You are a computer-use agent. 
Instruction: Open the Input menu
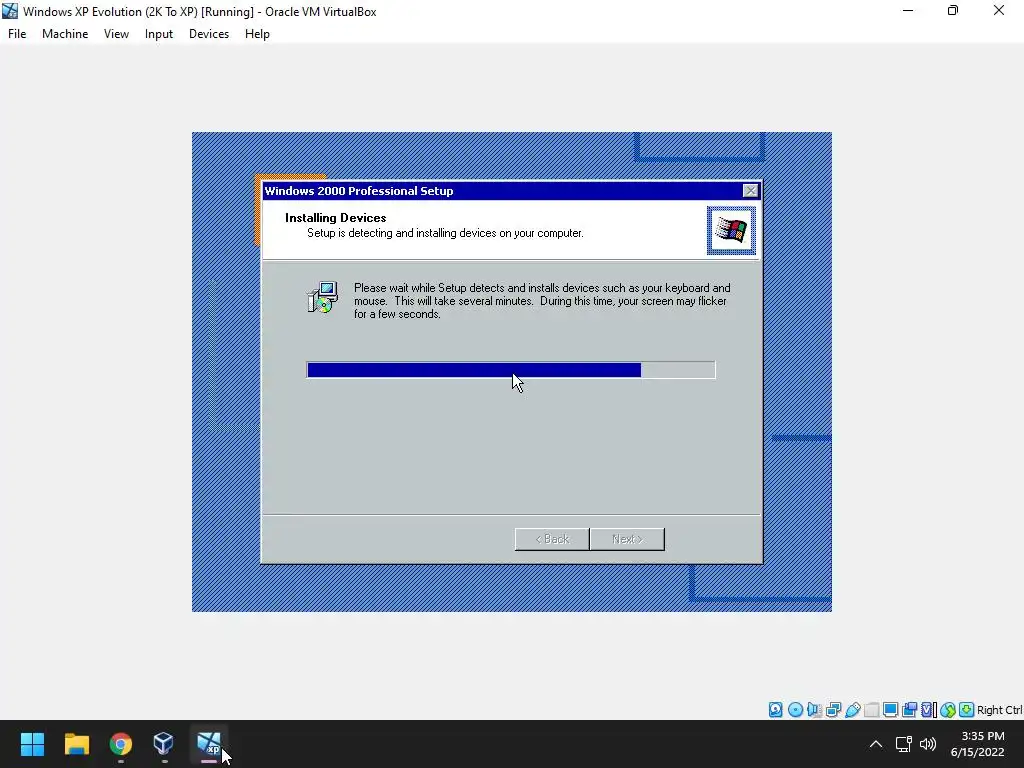click(x=159, y=34)
